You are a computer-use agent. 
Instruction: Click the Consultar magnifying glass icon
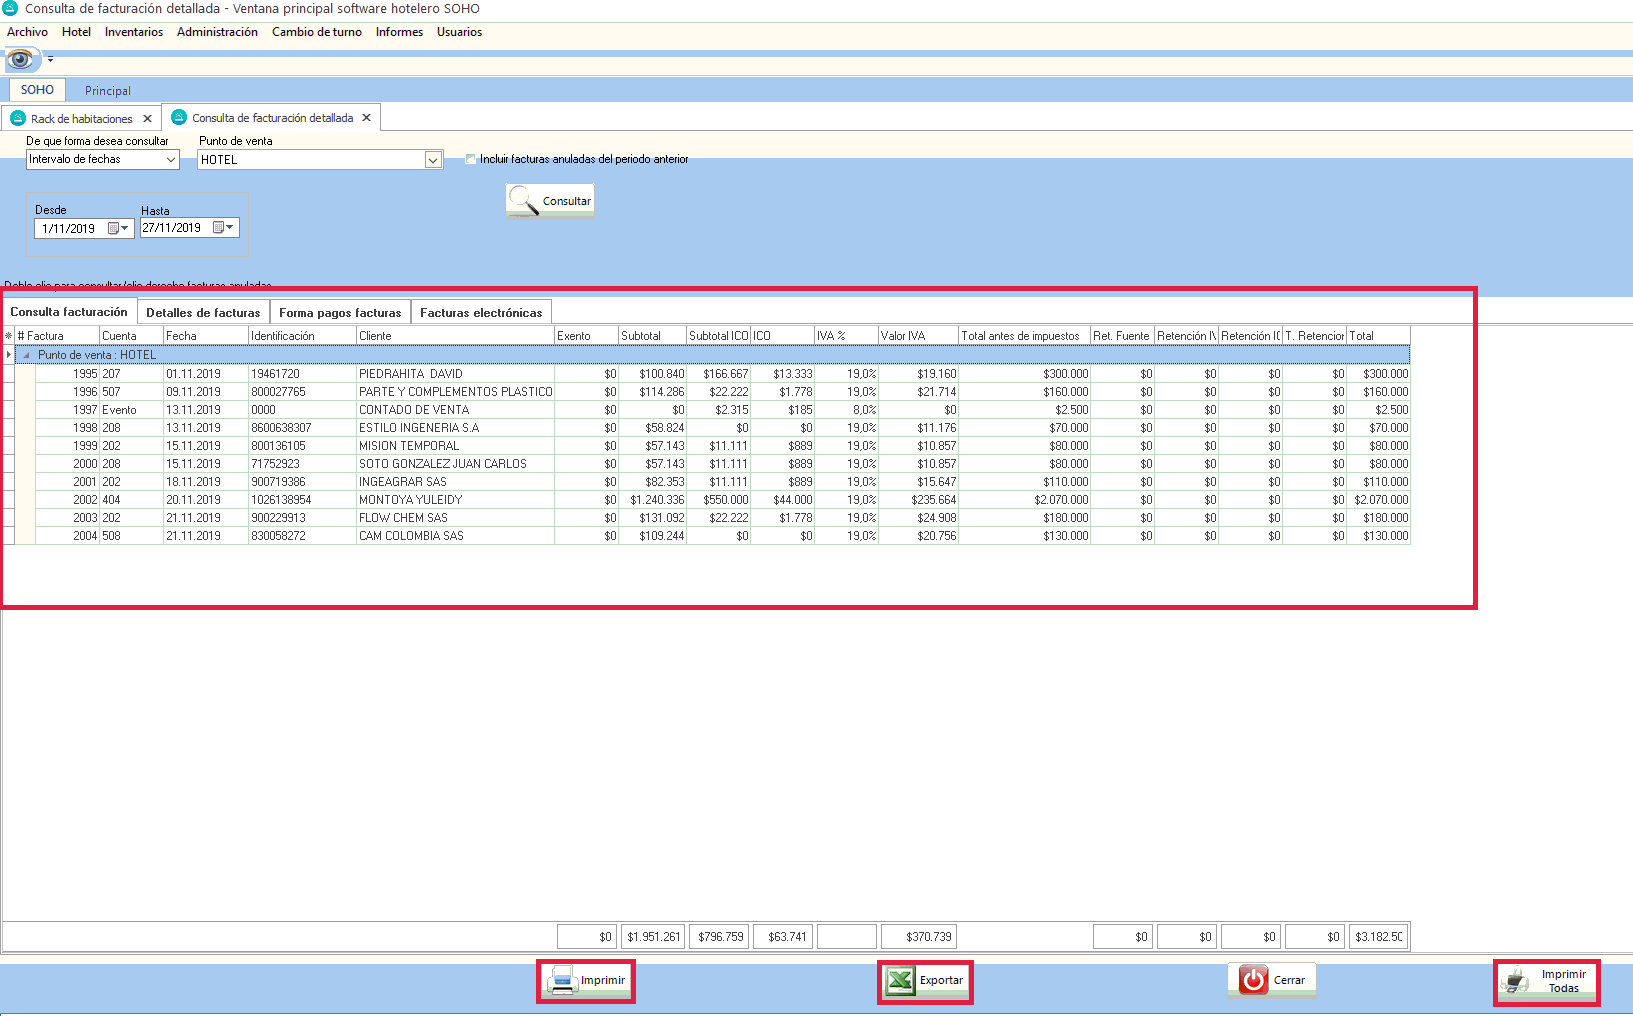click(523, 200)
